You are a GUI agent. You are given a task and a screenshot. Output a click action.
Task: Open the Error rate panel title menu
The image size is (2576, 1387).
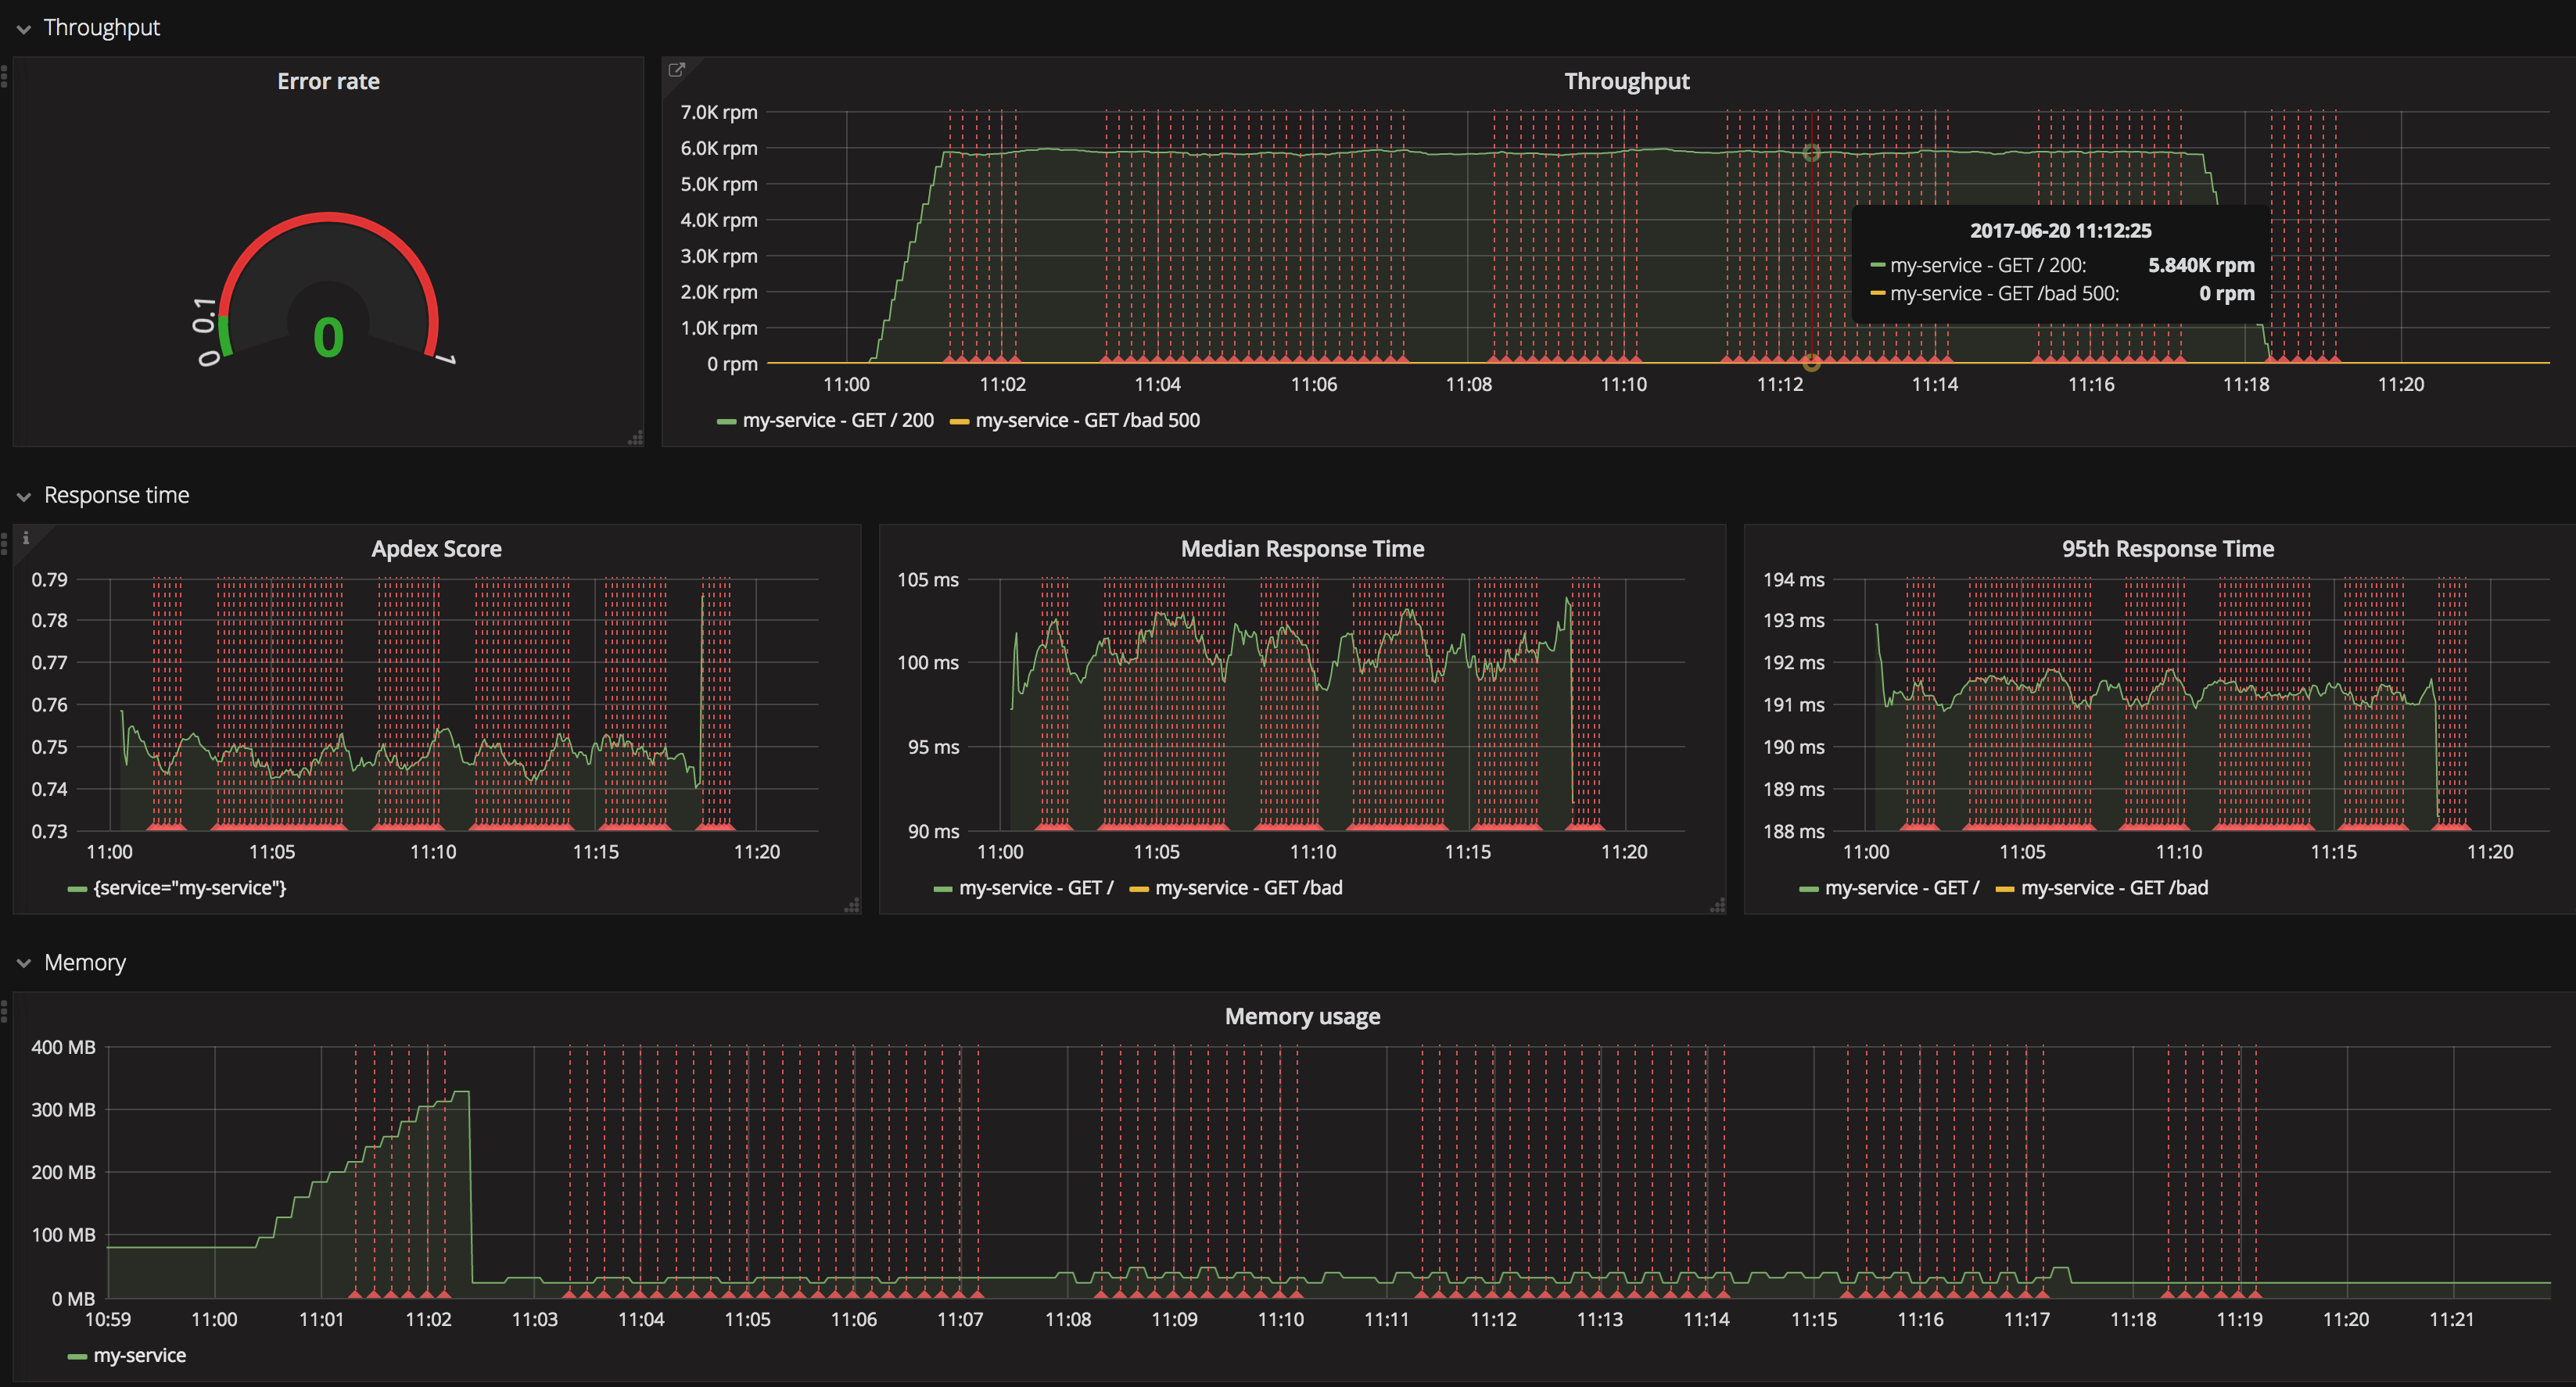328,81
